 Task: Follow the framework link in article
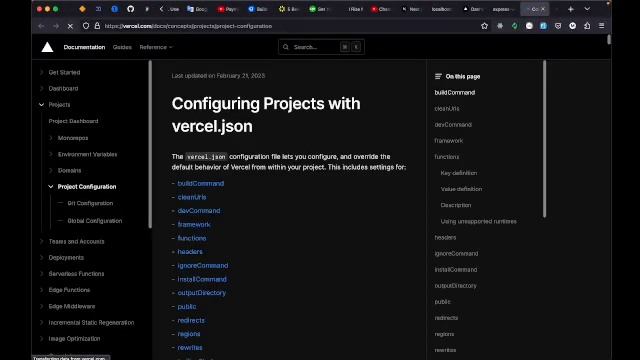(x=194, y=224)
